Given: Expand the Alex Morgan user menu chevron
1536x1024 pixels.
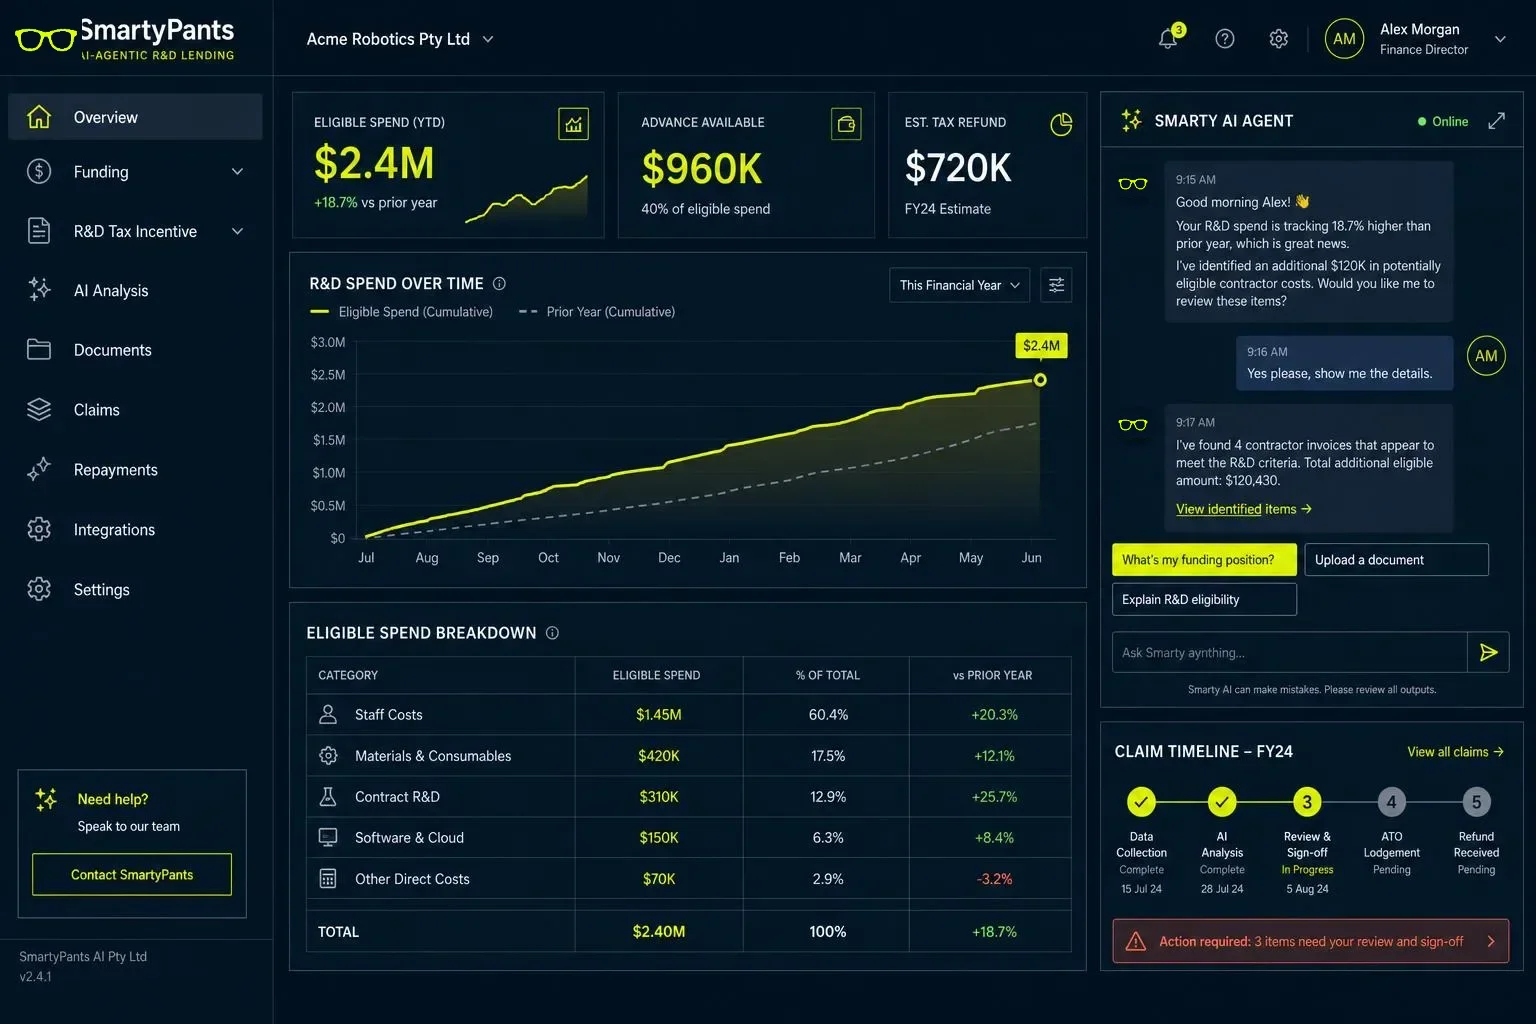Looking at the screenshot, I should point(1500,39).
